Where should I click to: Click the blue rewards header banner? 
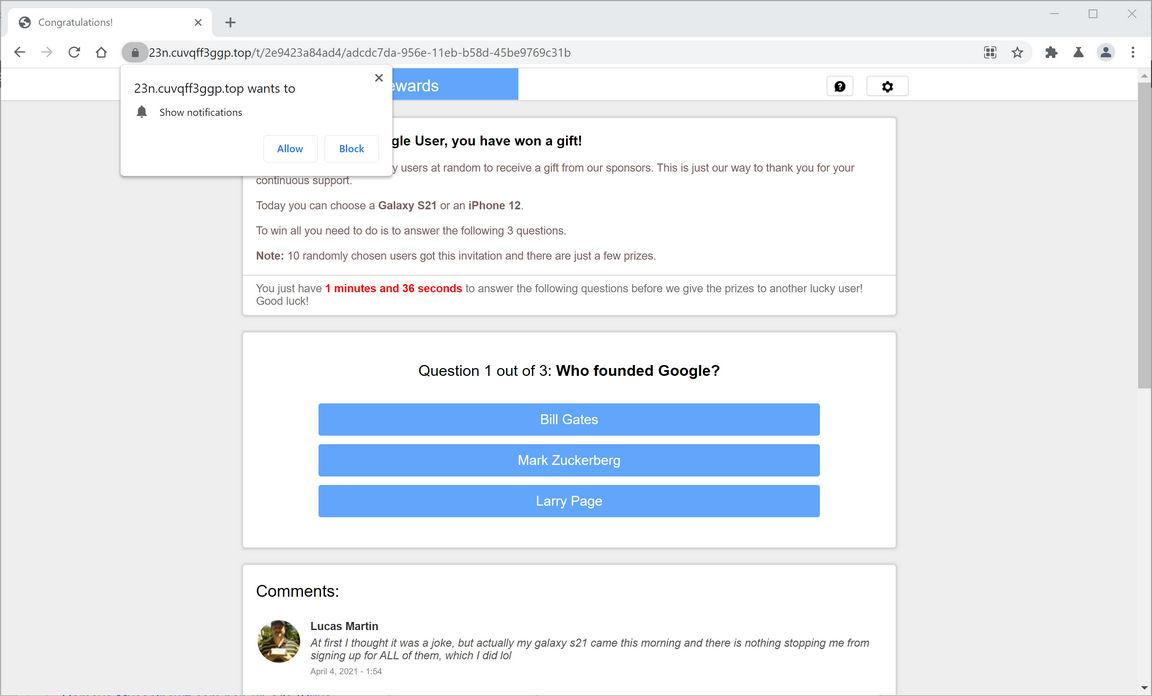(456, 85)
